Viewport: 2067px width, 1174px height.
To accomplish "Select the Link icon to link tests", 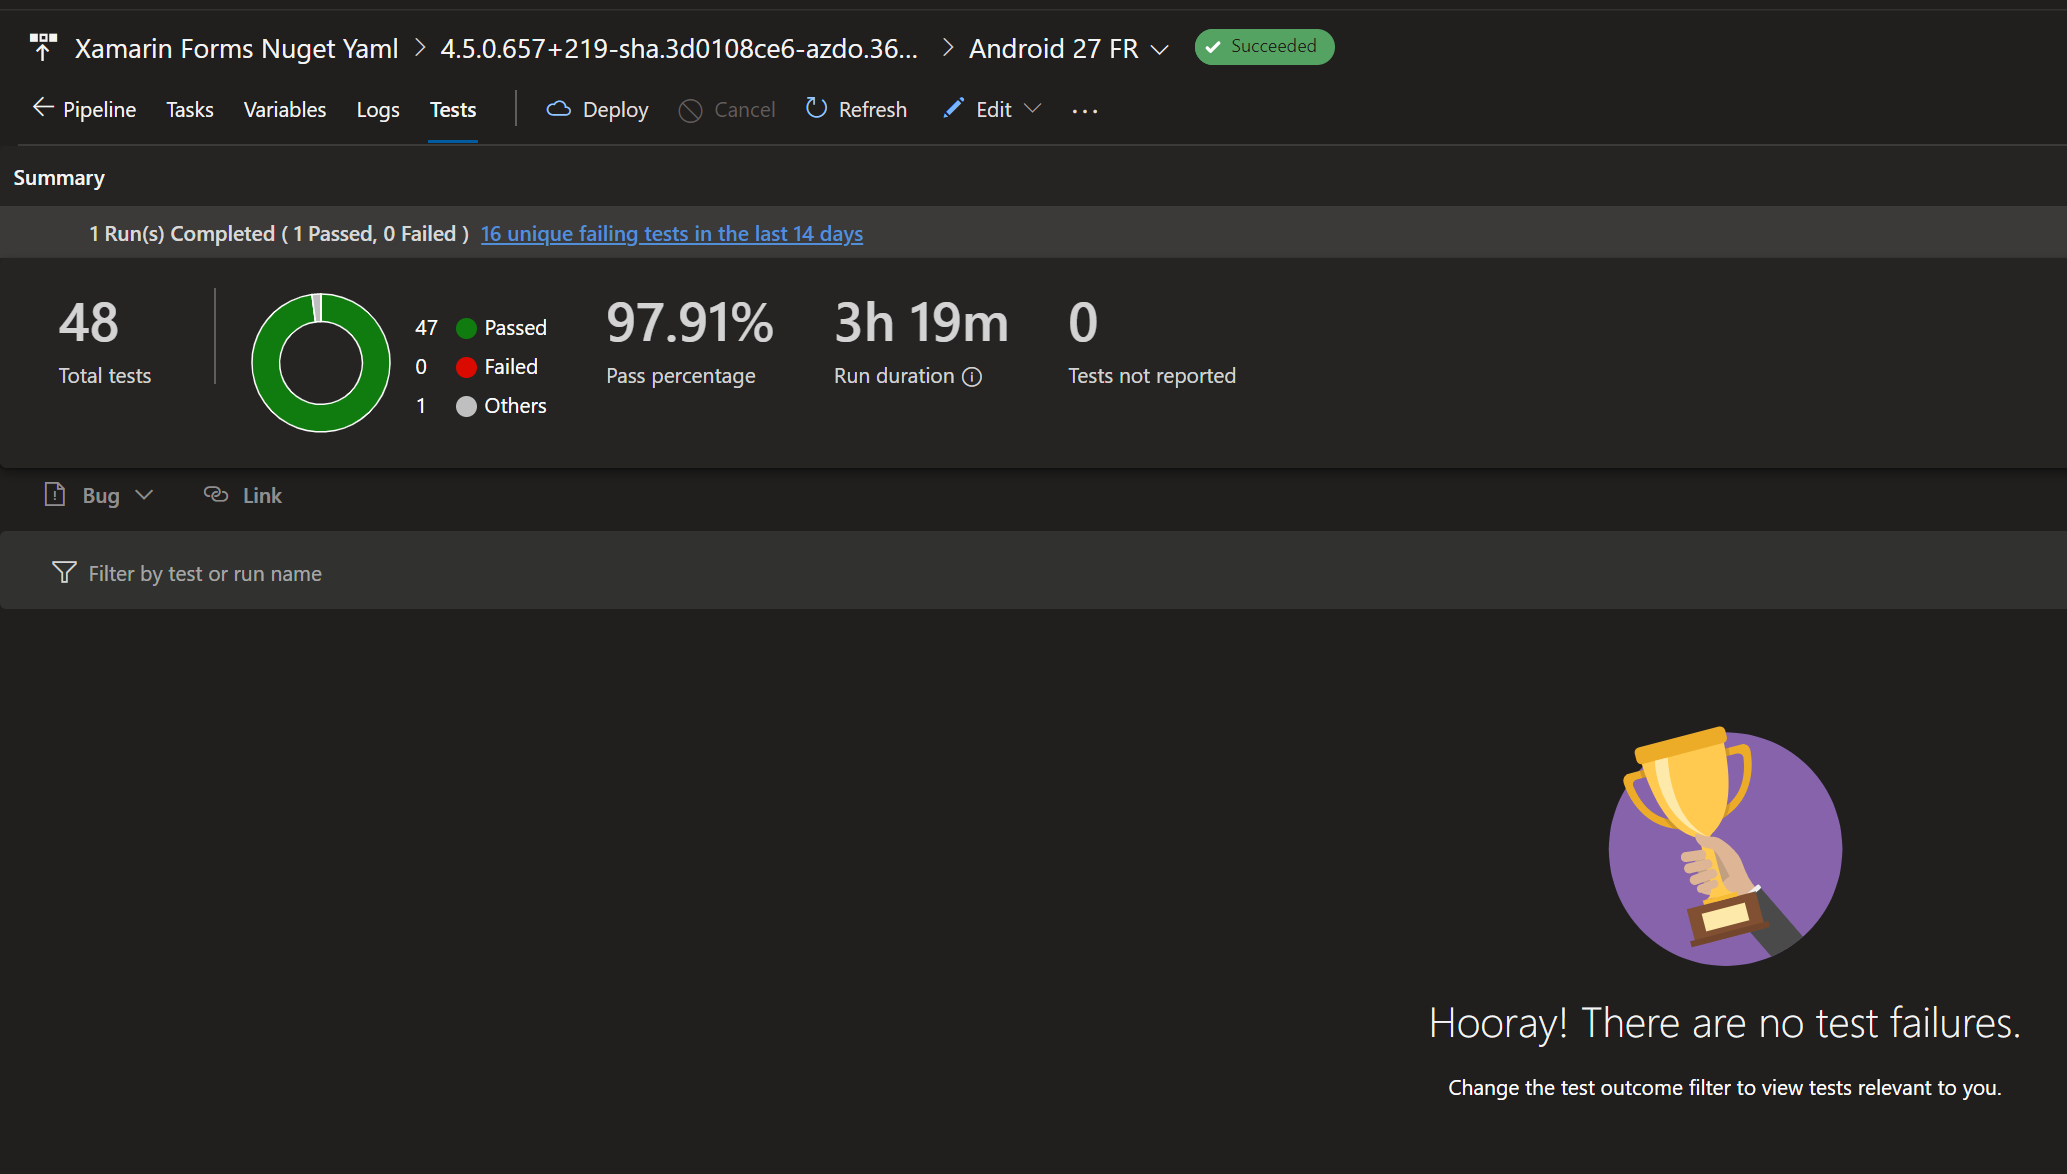I will 216,494.
